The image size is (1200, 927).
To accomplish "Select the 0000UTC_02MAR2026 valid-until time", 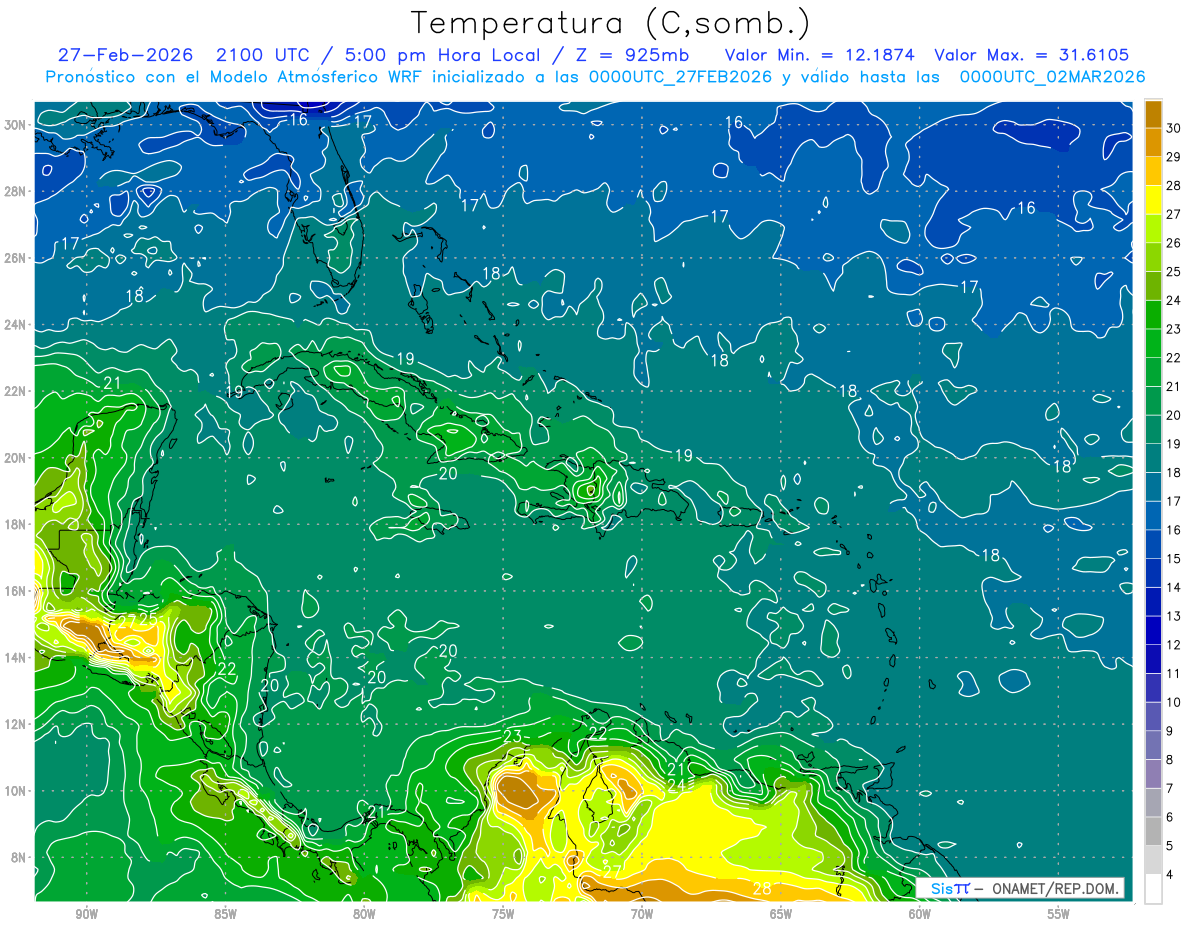I will point(1052,77).
